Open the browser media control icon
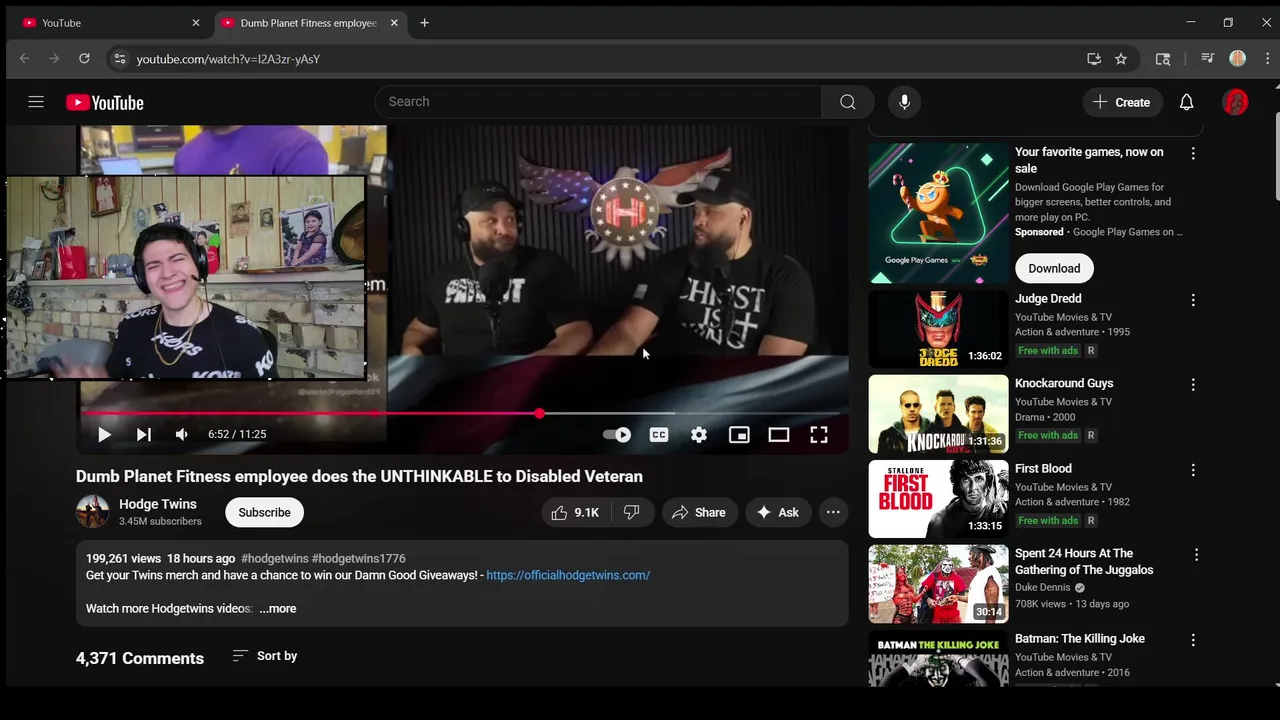The width and height of the screenshot is (1280, 720). click(1207, 59)
